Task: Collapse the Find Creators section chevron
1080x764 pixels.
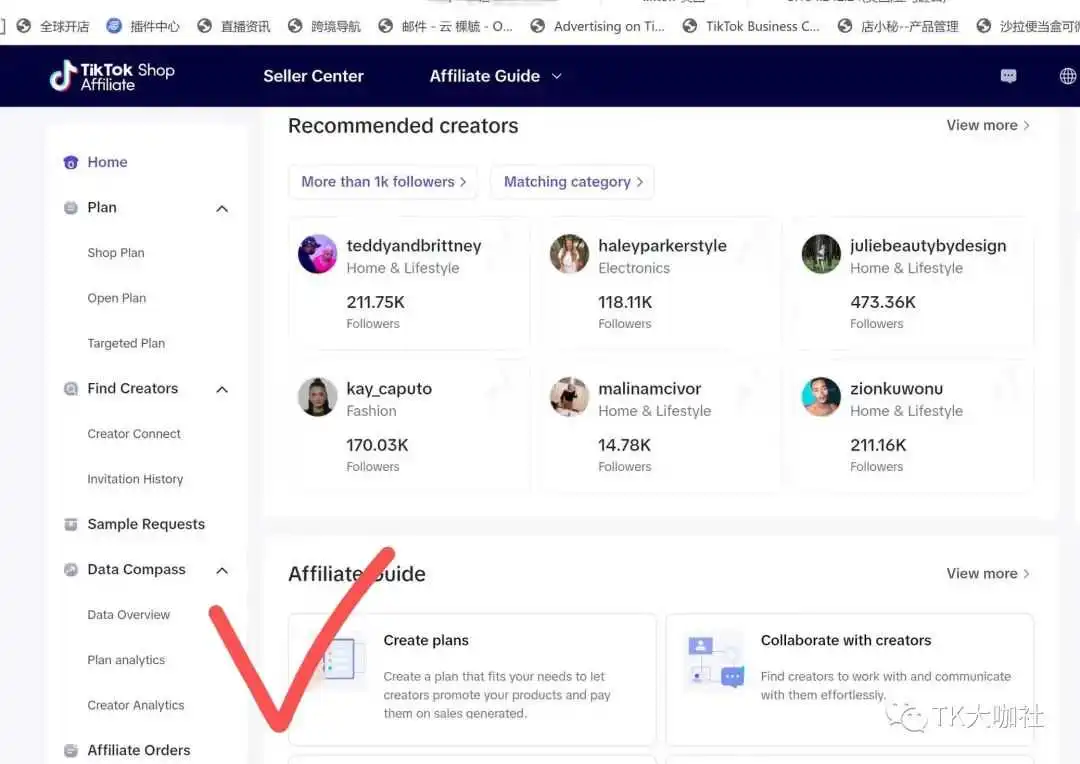Action: pyautogui.click(x=222, y=389)
